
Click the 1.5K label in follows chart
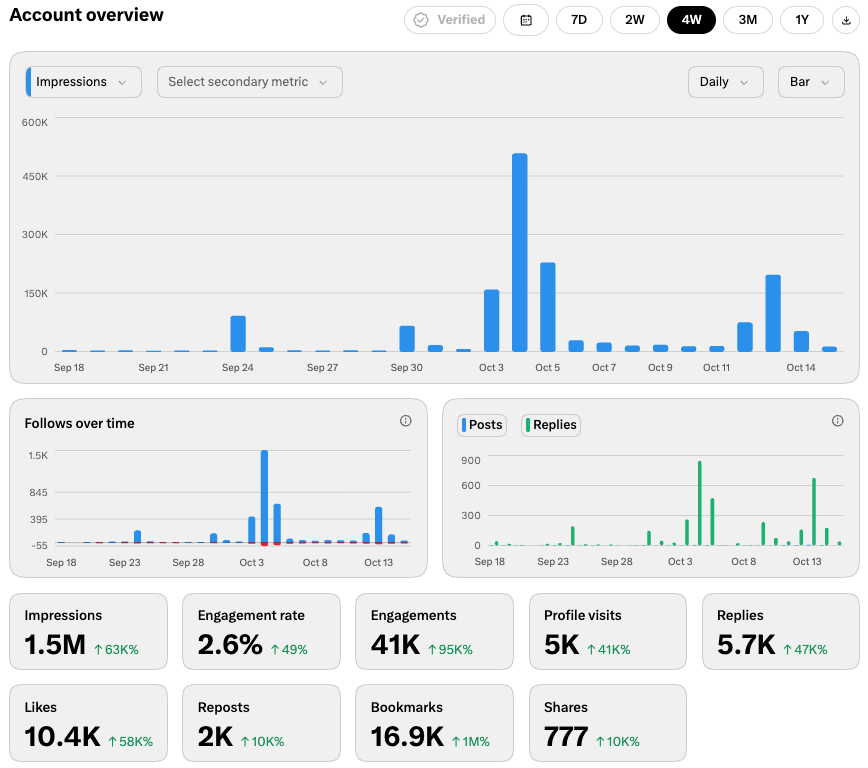coord(38,456)
